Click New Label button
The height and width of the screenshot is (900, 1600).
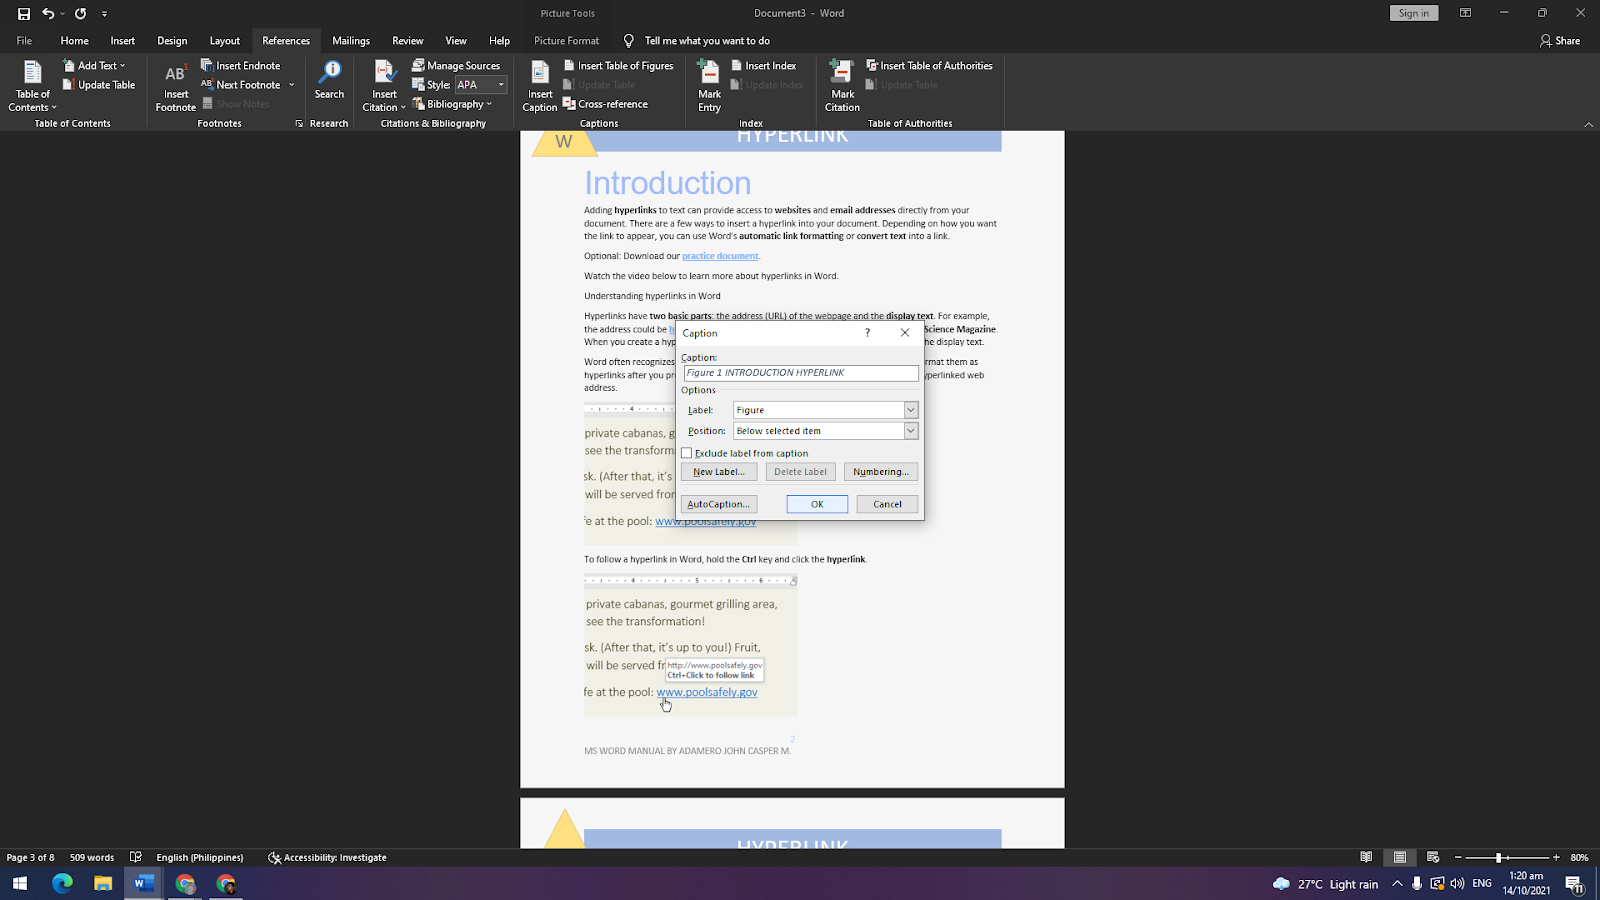(x=719, y=472)
